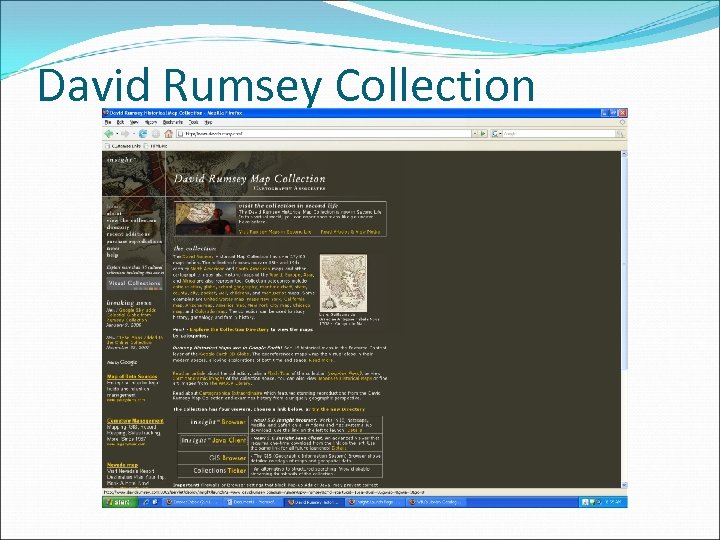Click the Firefox icon in title bar

(106, 112)
